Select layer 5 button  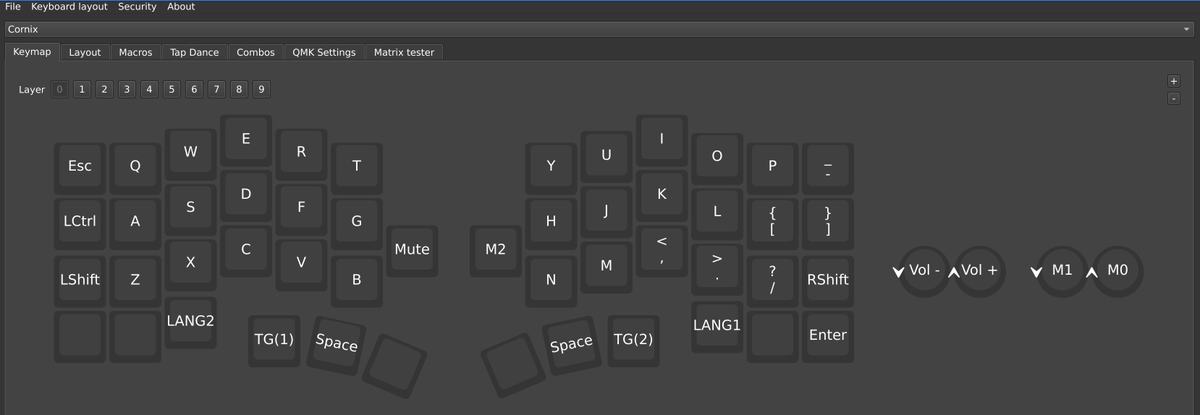pyautogui.click(x=171, y=89)
